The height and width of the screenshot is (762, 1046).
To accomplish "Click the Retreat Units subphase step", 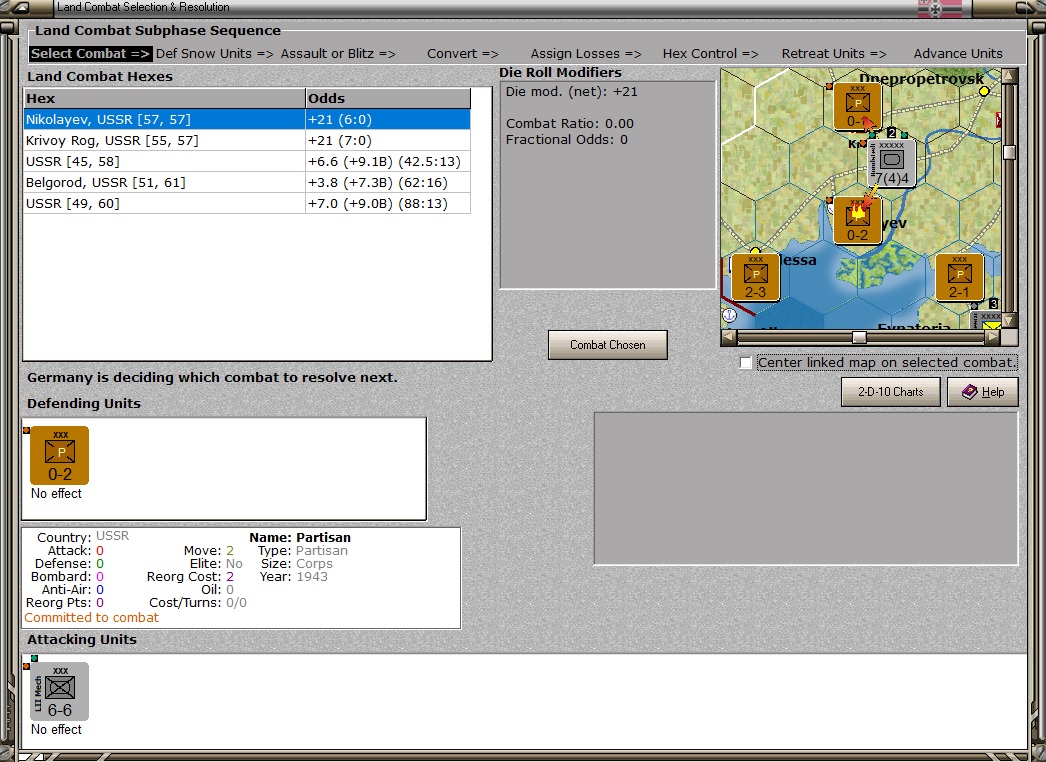I will tap(835, 53).
